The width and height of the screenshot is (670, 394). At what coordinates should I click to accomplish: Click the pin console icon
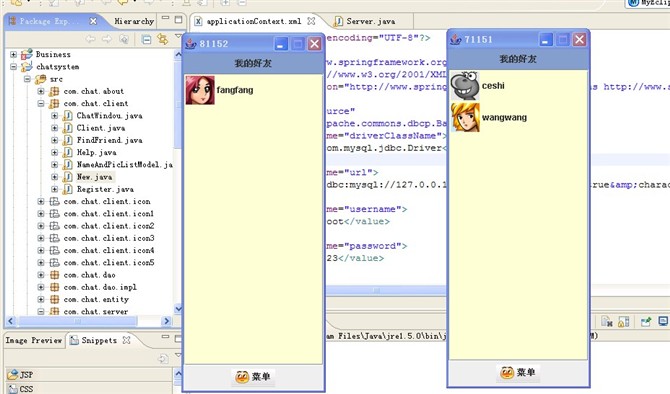646,322
